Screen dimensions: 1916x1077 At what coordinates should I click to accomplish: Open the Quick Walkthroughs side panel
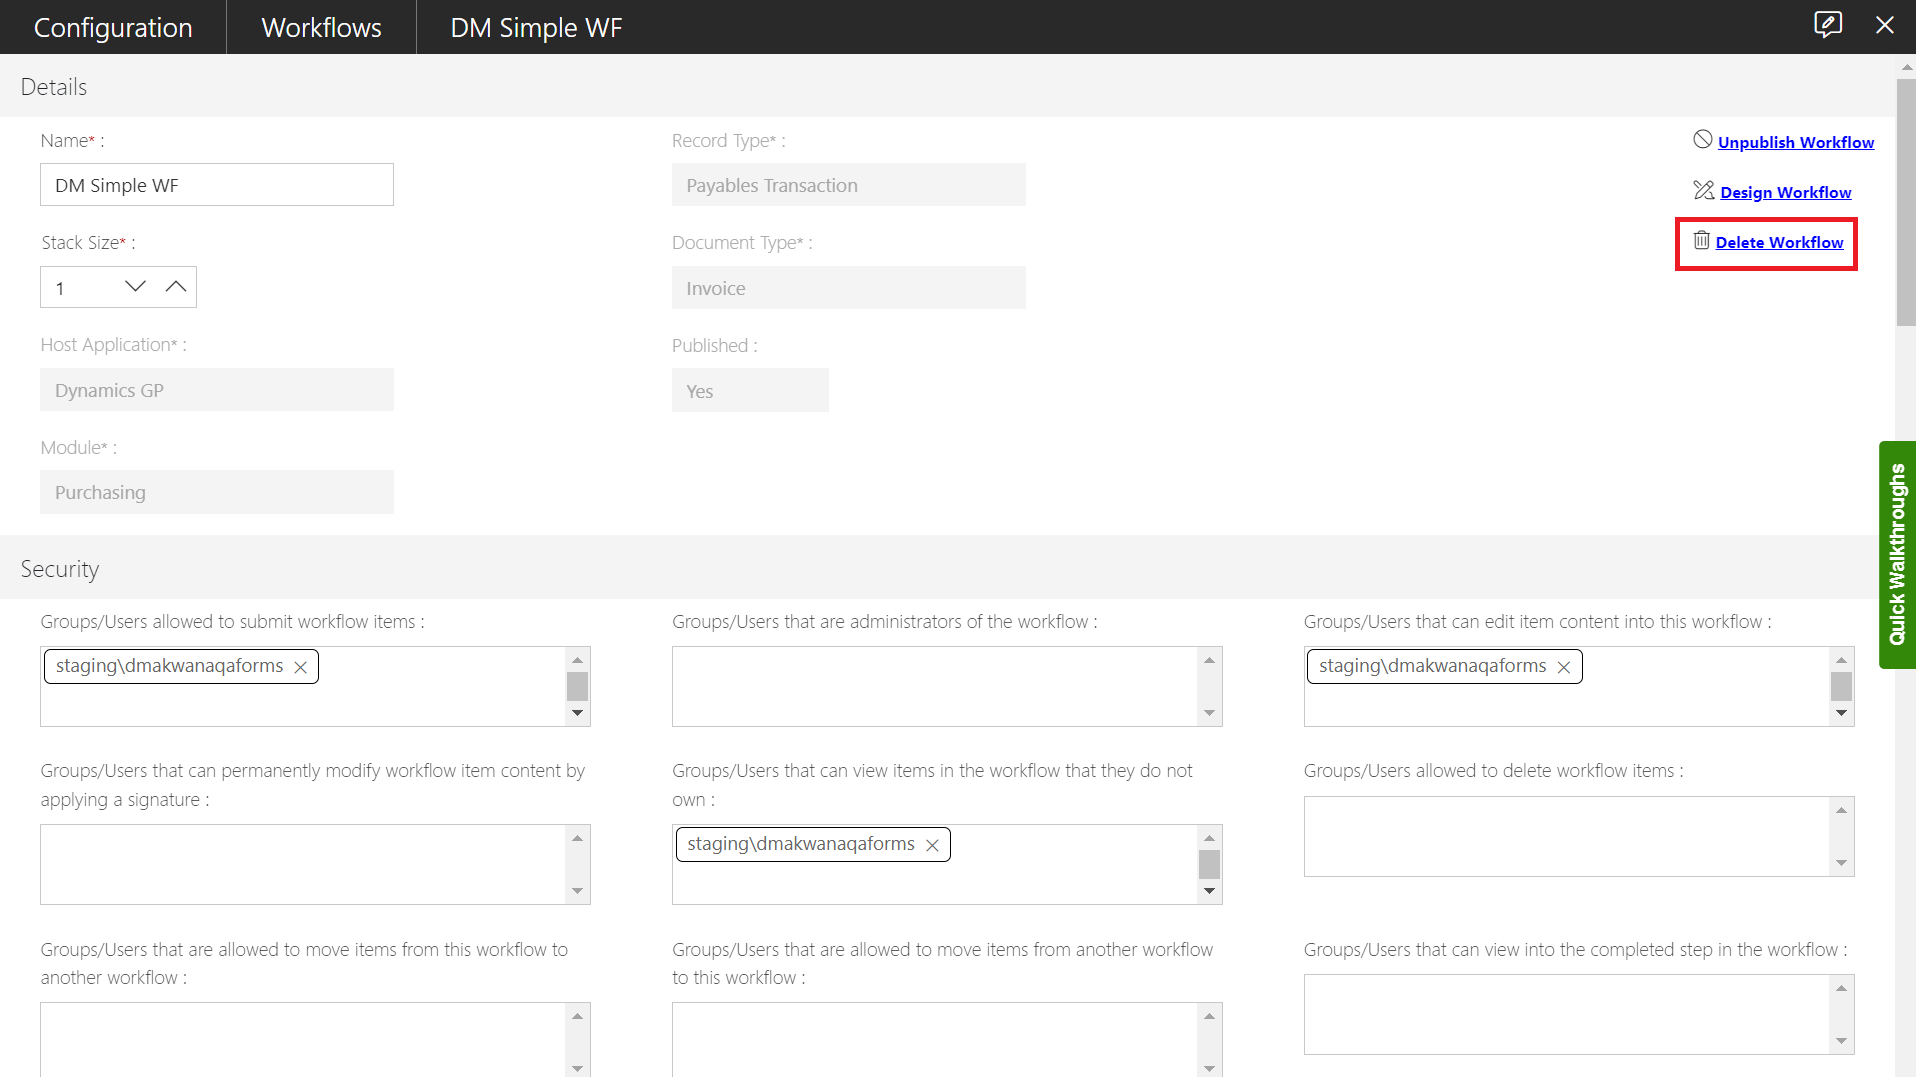pyautogui.click(x=1897, y=555)
